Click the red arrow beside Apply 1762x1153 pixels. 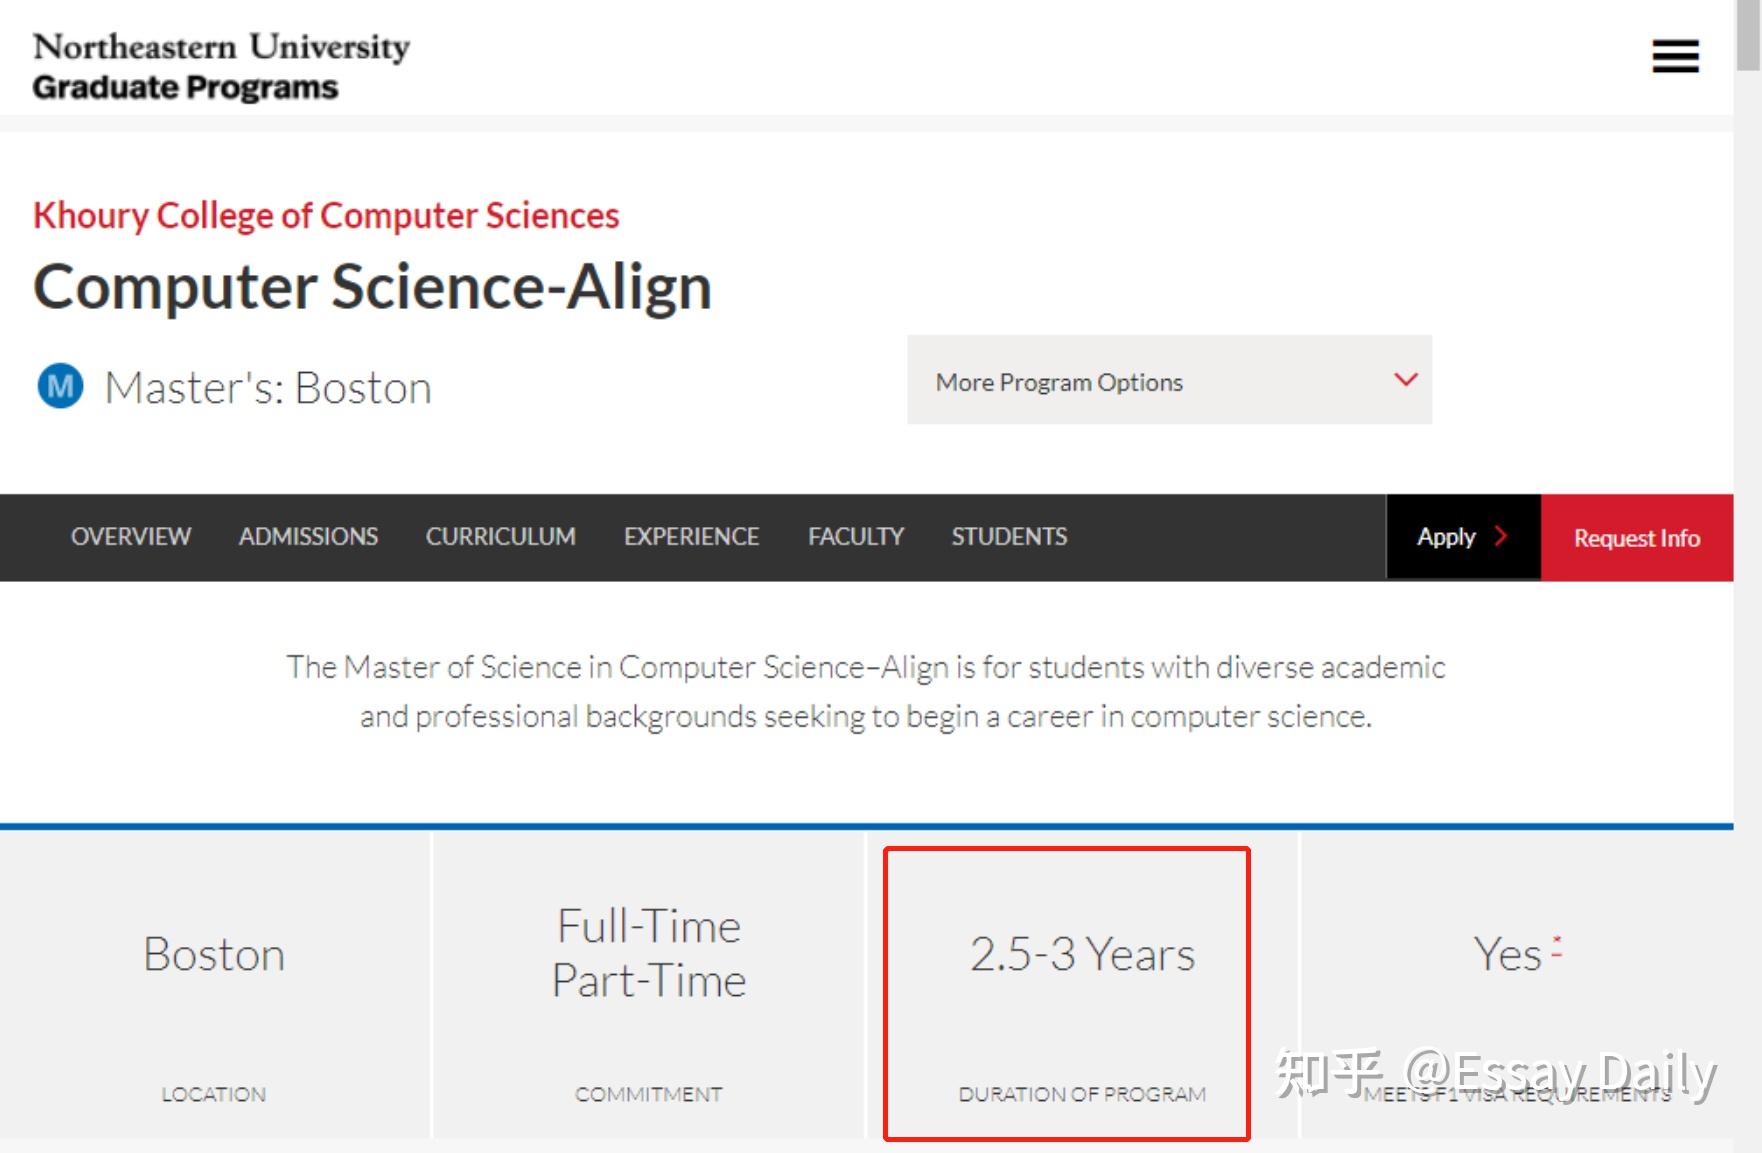click(1500, 536)
